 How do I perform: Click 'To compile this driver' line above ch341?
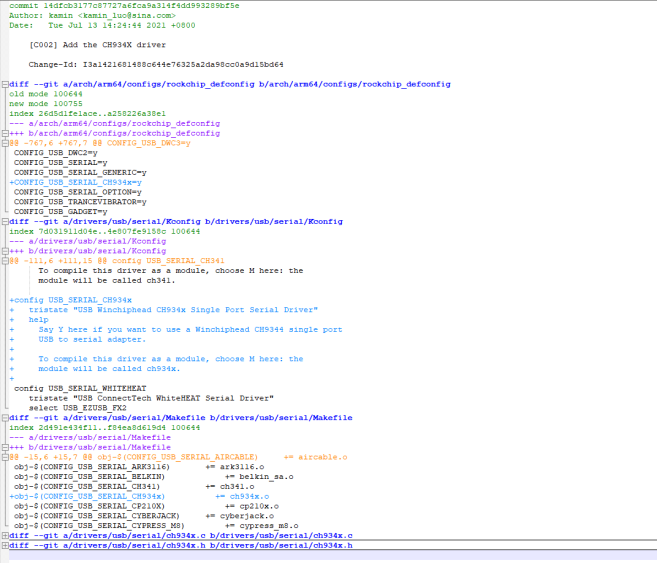coord(171,271)
